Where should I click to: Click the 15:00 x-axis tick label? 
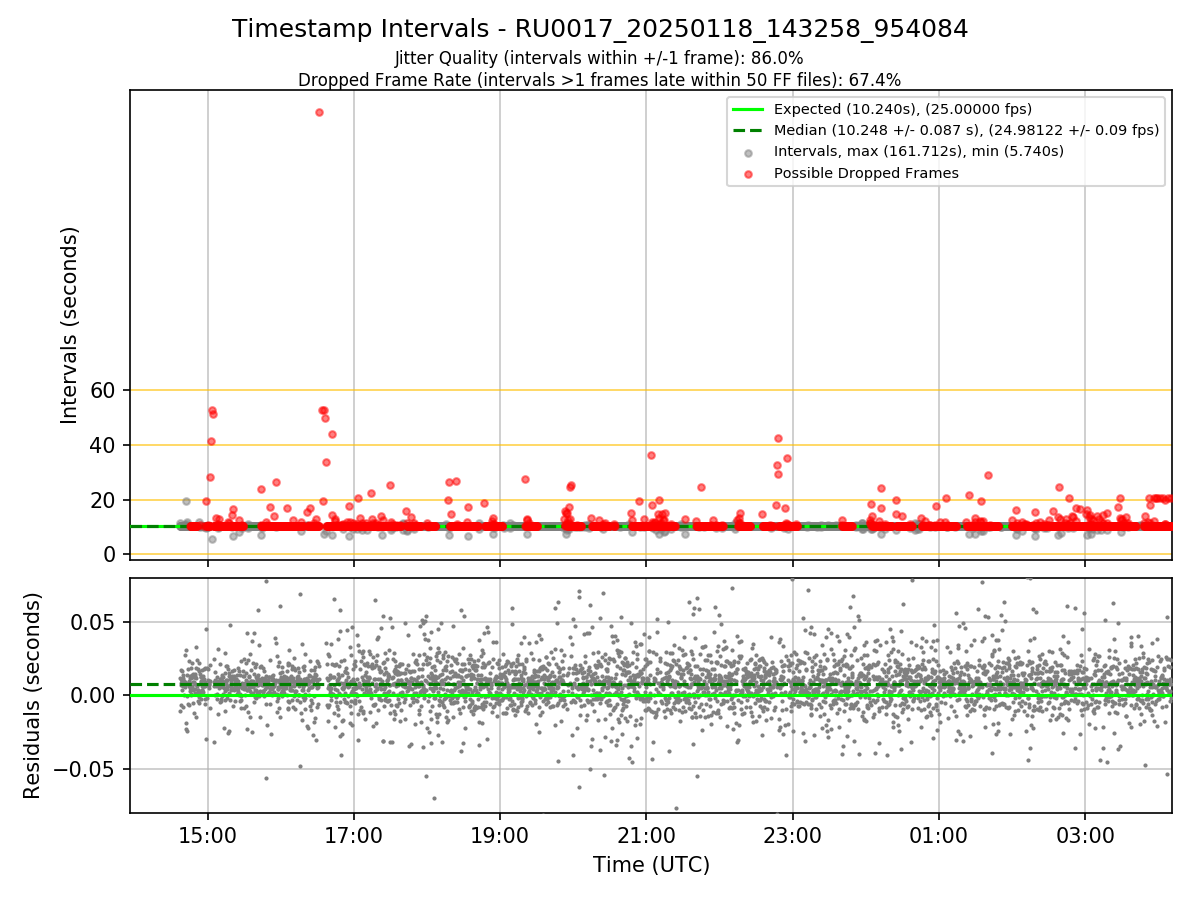pos(208,834)
